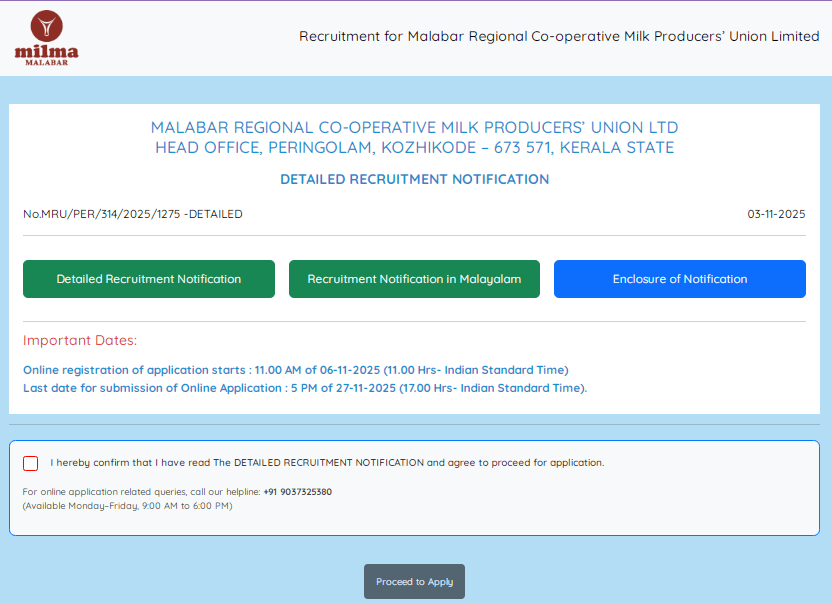832x603 pixels.
Task: Click the DETAILED RECRUITMENT NOTIFICATION heading
Action: [x=414, y=179]
